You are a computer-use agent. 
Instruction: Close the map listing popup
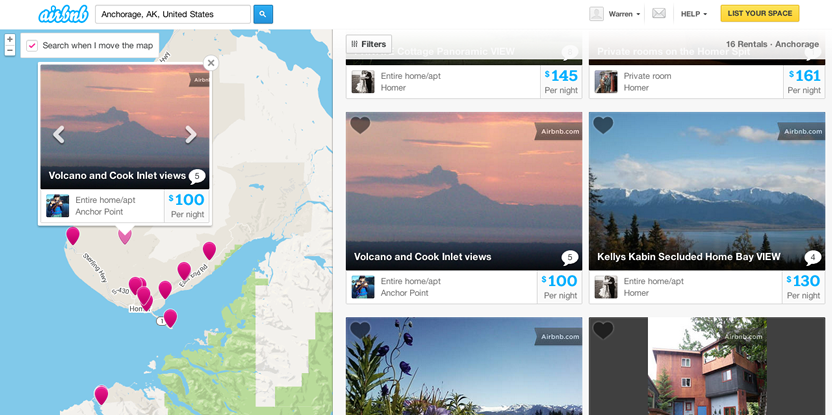[x=211, y=63]
